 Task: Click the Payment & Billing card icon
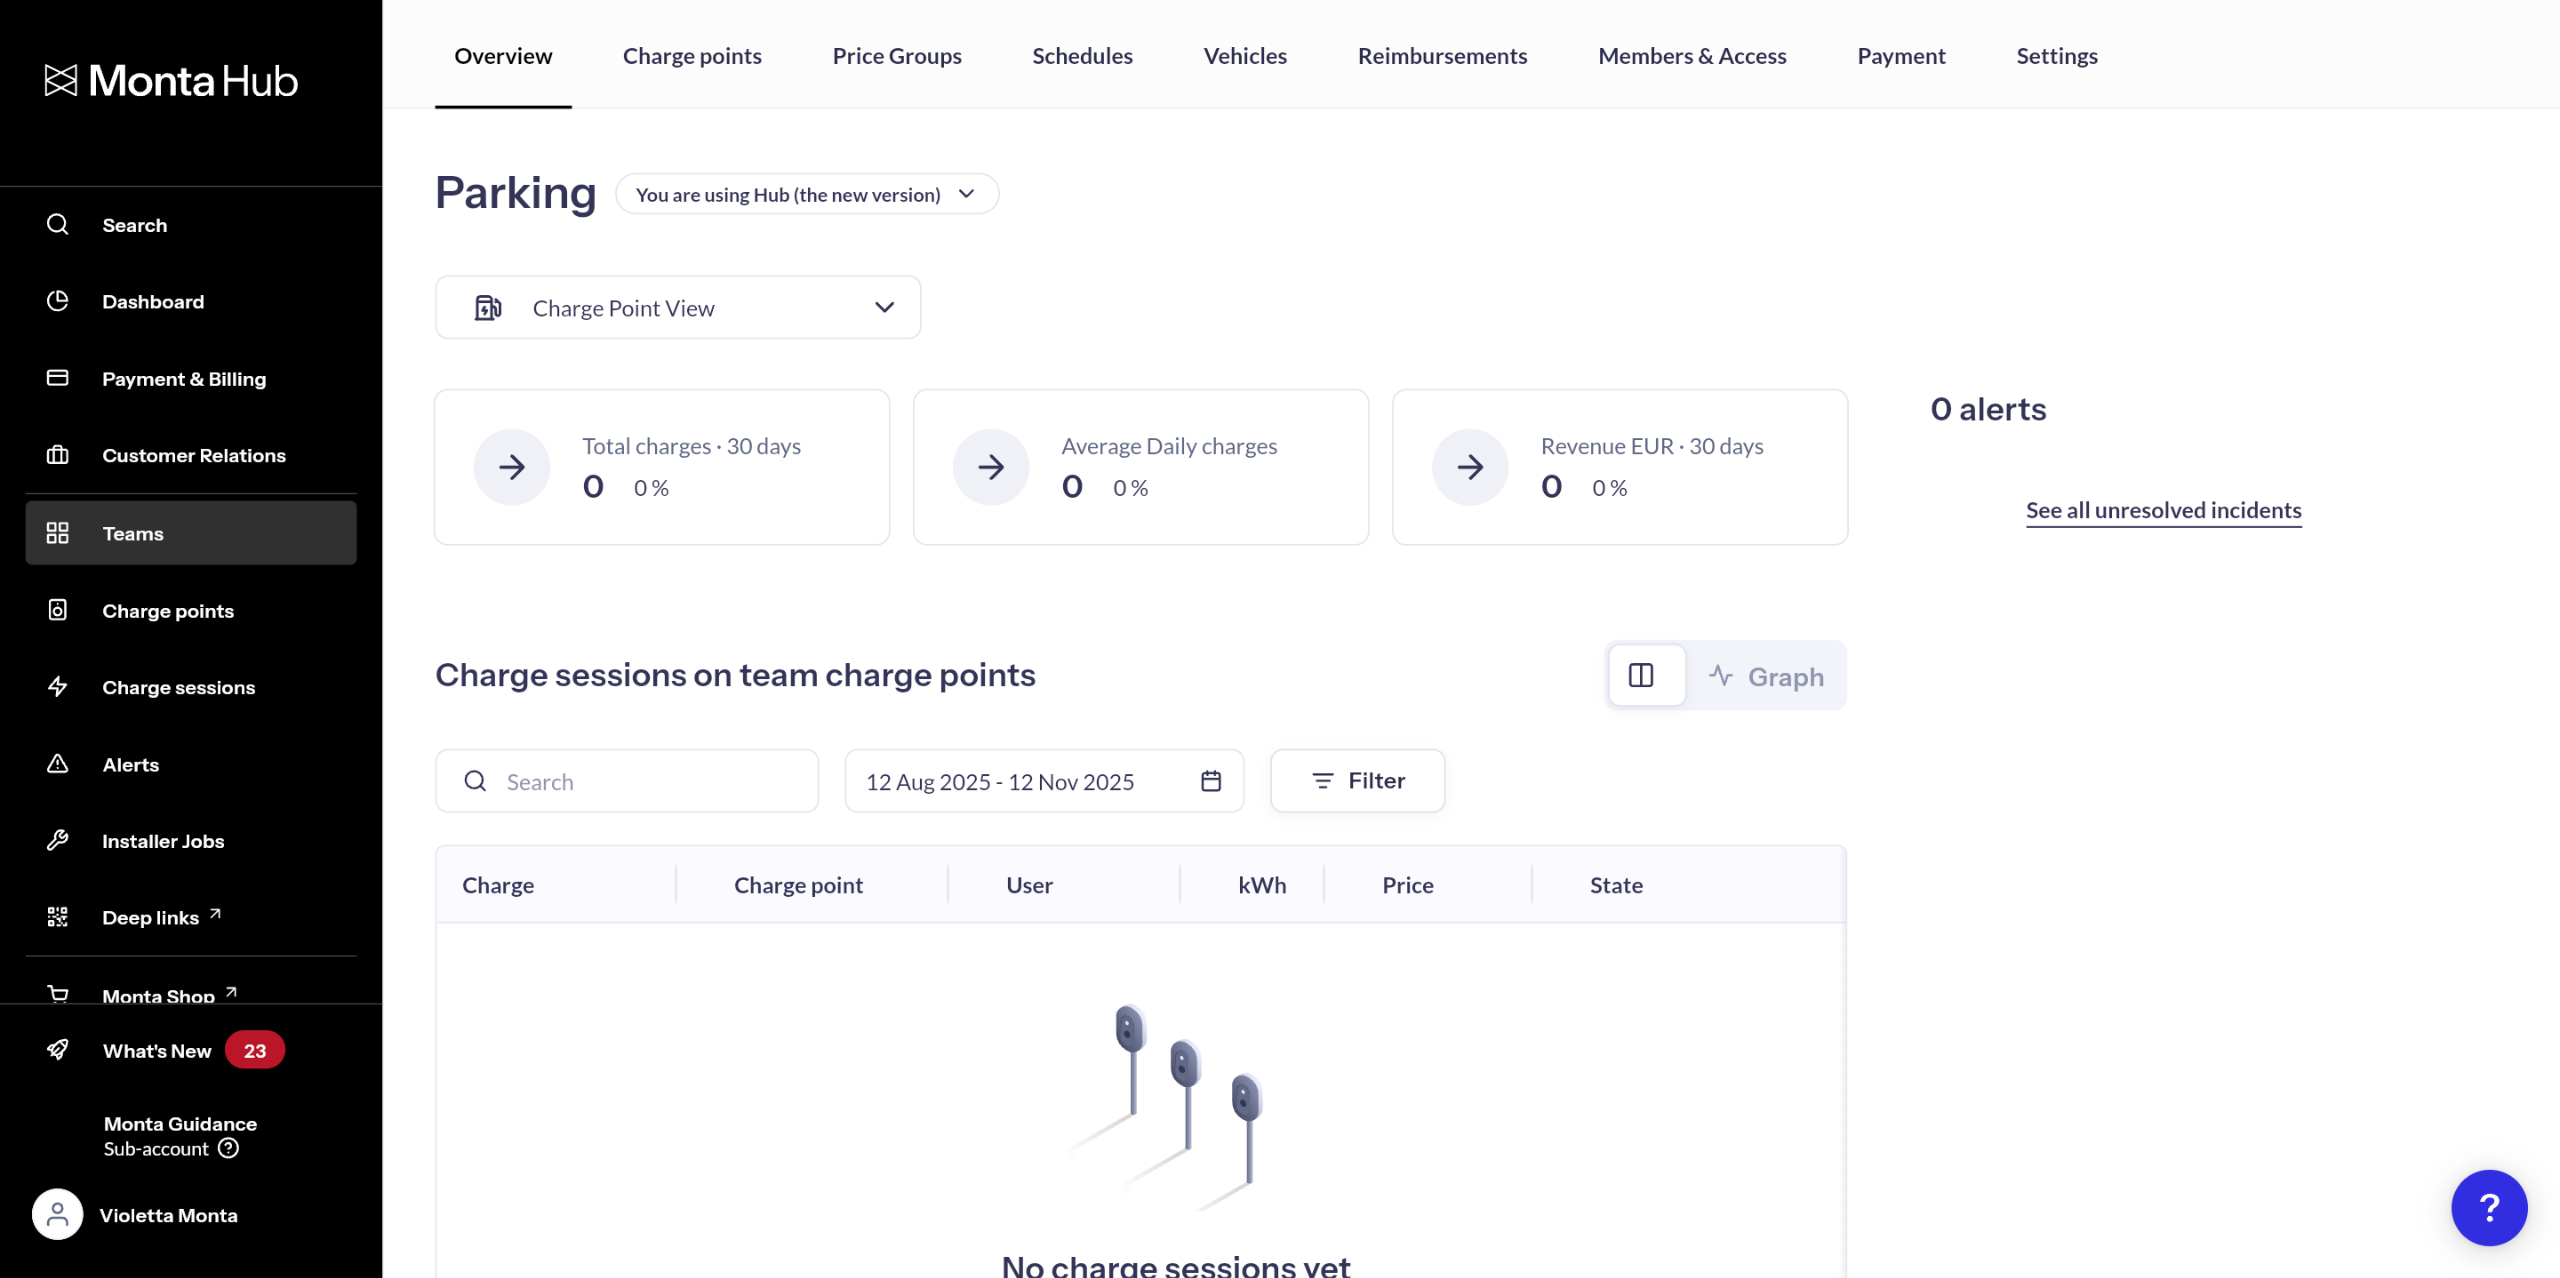coord(58,378)
